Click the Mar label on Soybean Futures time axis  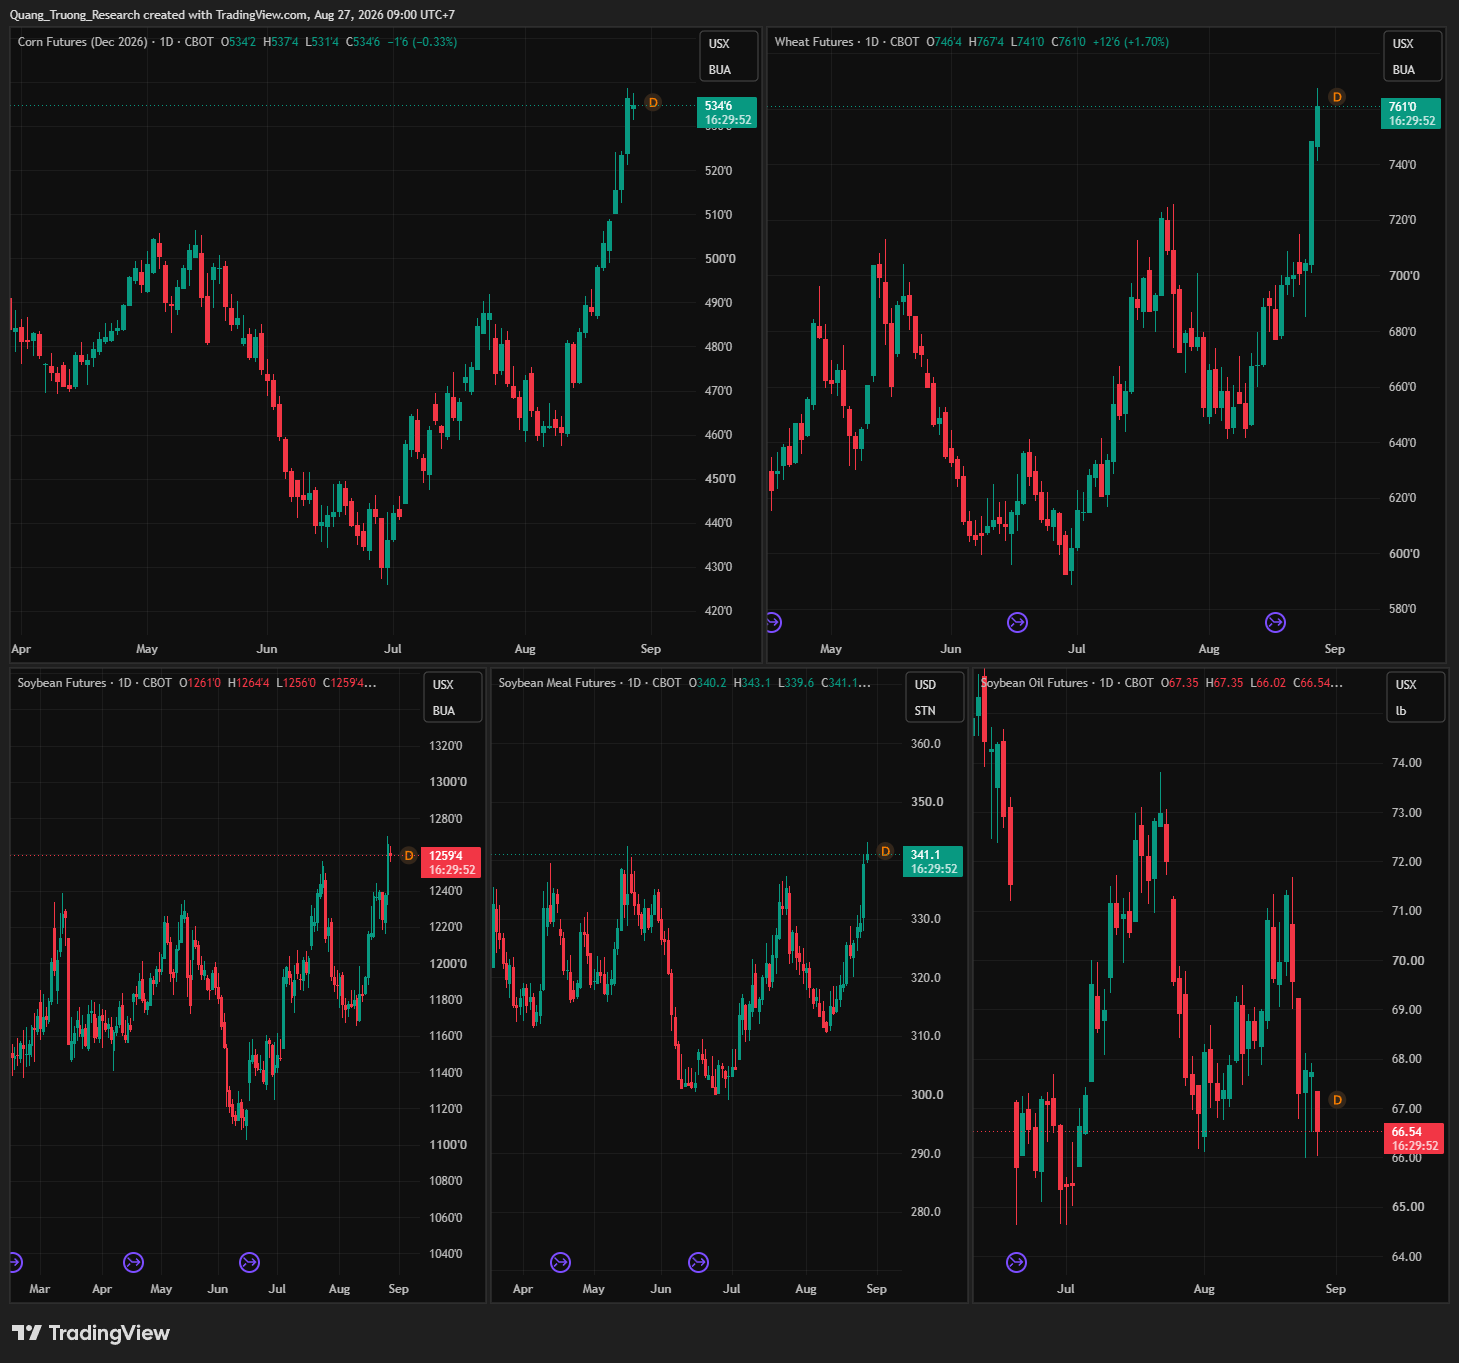40,1289
